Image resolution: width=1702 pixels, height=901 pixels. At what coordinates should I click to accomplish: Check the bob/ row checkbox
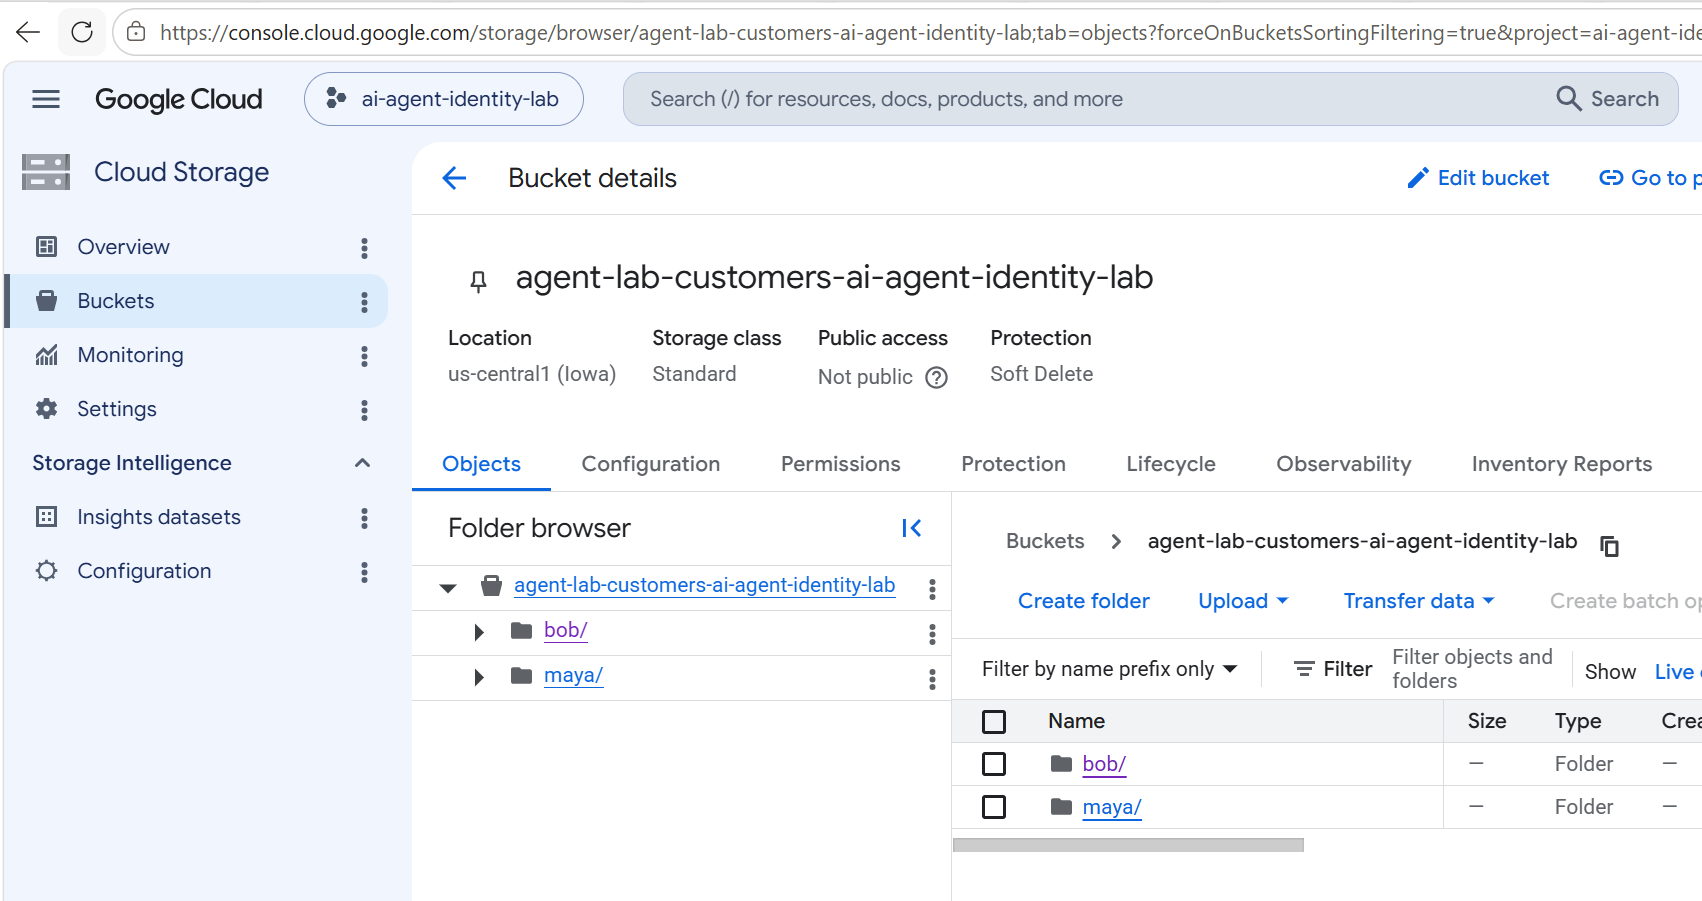click(x=994, y=764)
